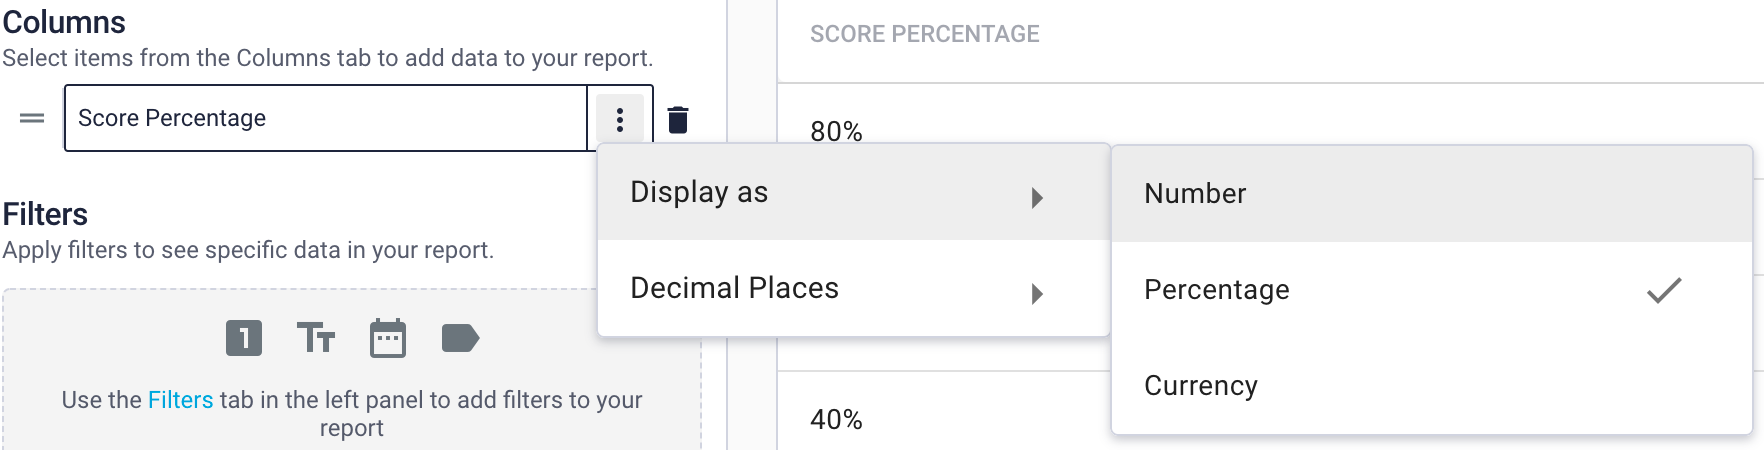Open the Display as submenu

(854, 192)
